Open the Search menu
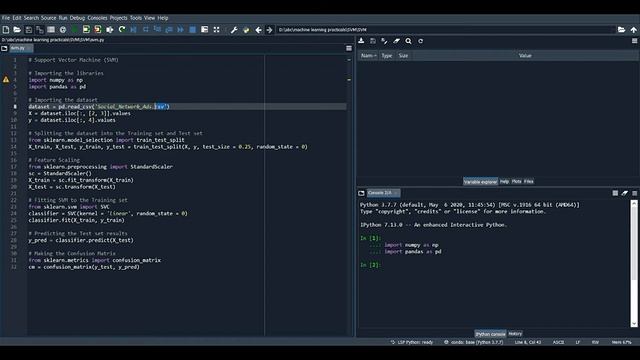This screenshot has height=360, width=640. coord(31,18)
